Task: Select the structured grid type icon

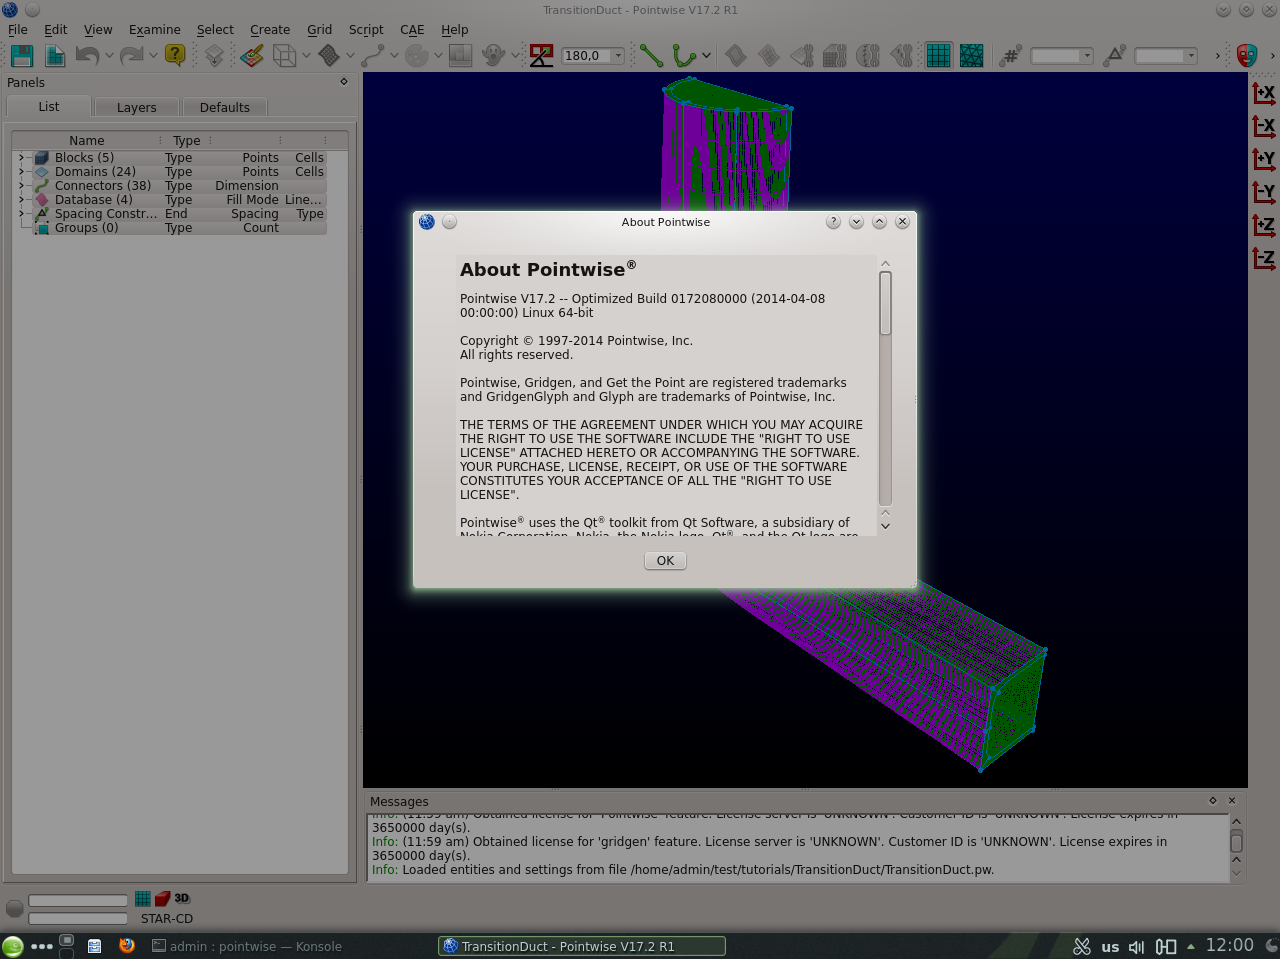Action: 938,56
